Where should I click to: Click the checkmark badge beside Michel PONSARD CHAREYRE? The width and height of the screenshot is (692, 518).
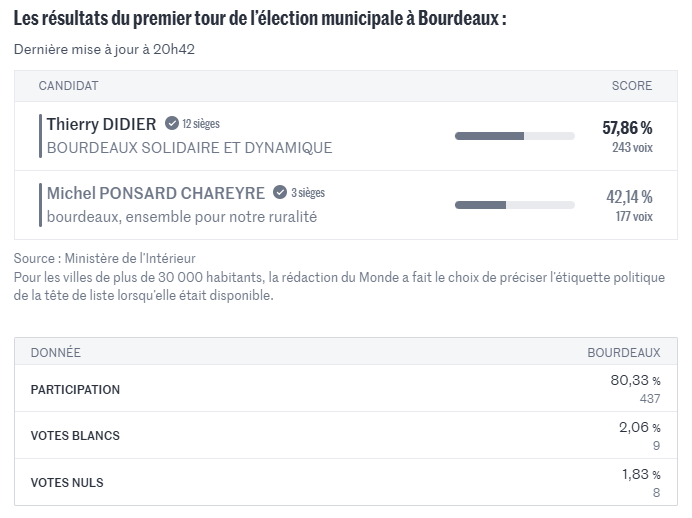280,192
